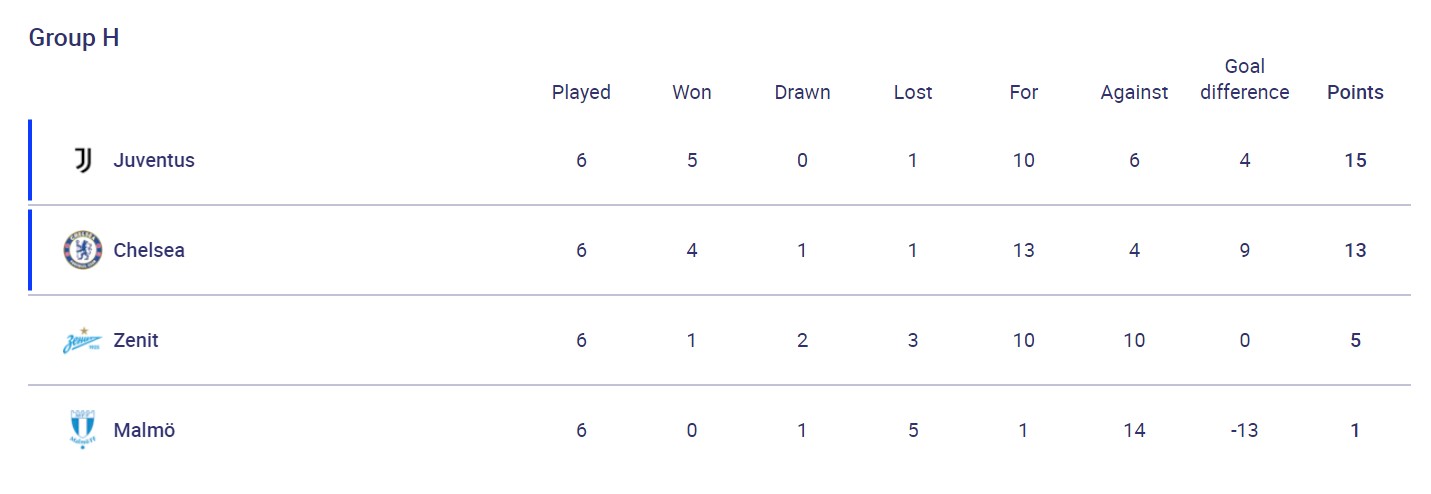Click the Lost column header
Viewport: 1431px width, 494px height.
(913, 92)
